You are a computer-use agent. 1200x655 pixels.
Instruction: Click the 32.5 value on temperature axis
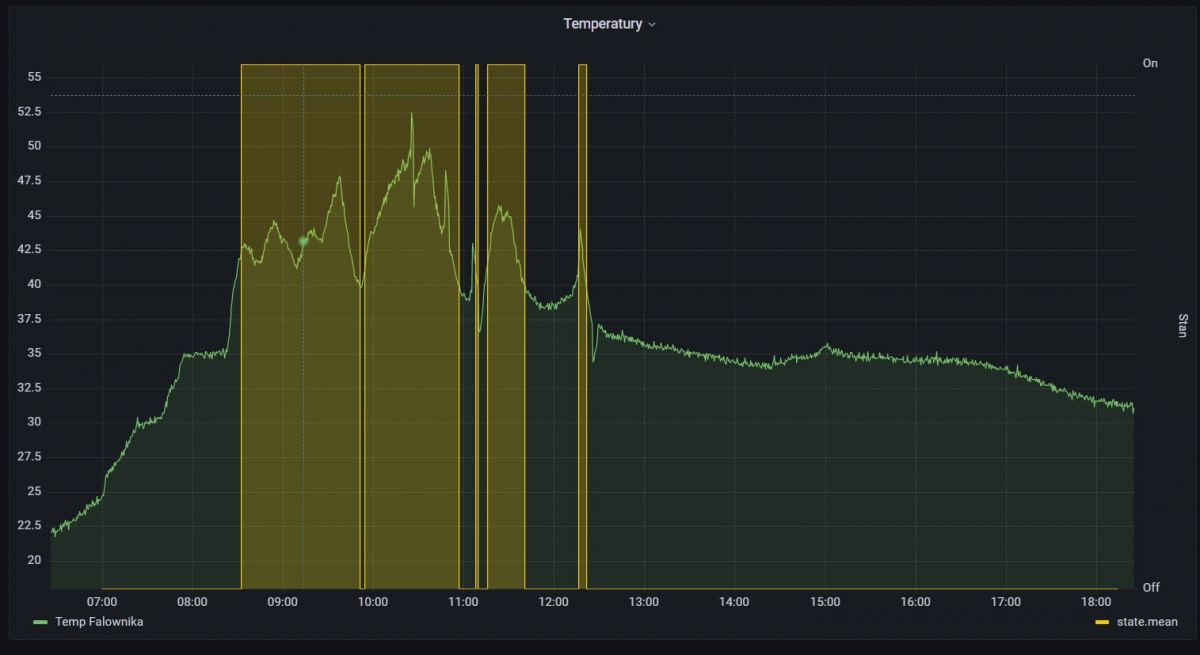click(x=29, y=388)
